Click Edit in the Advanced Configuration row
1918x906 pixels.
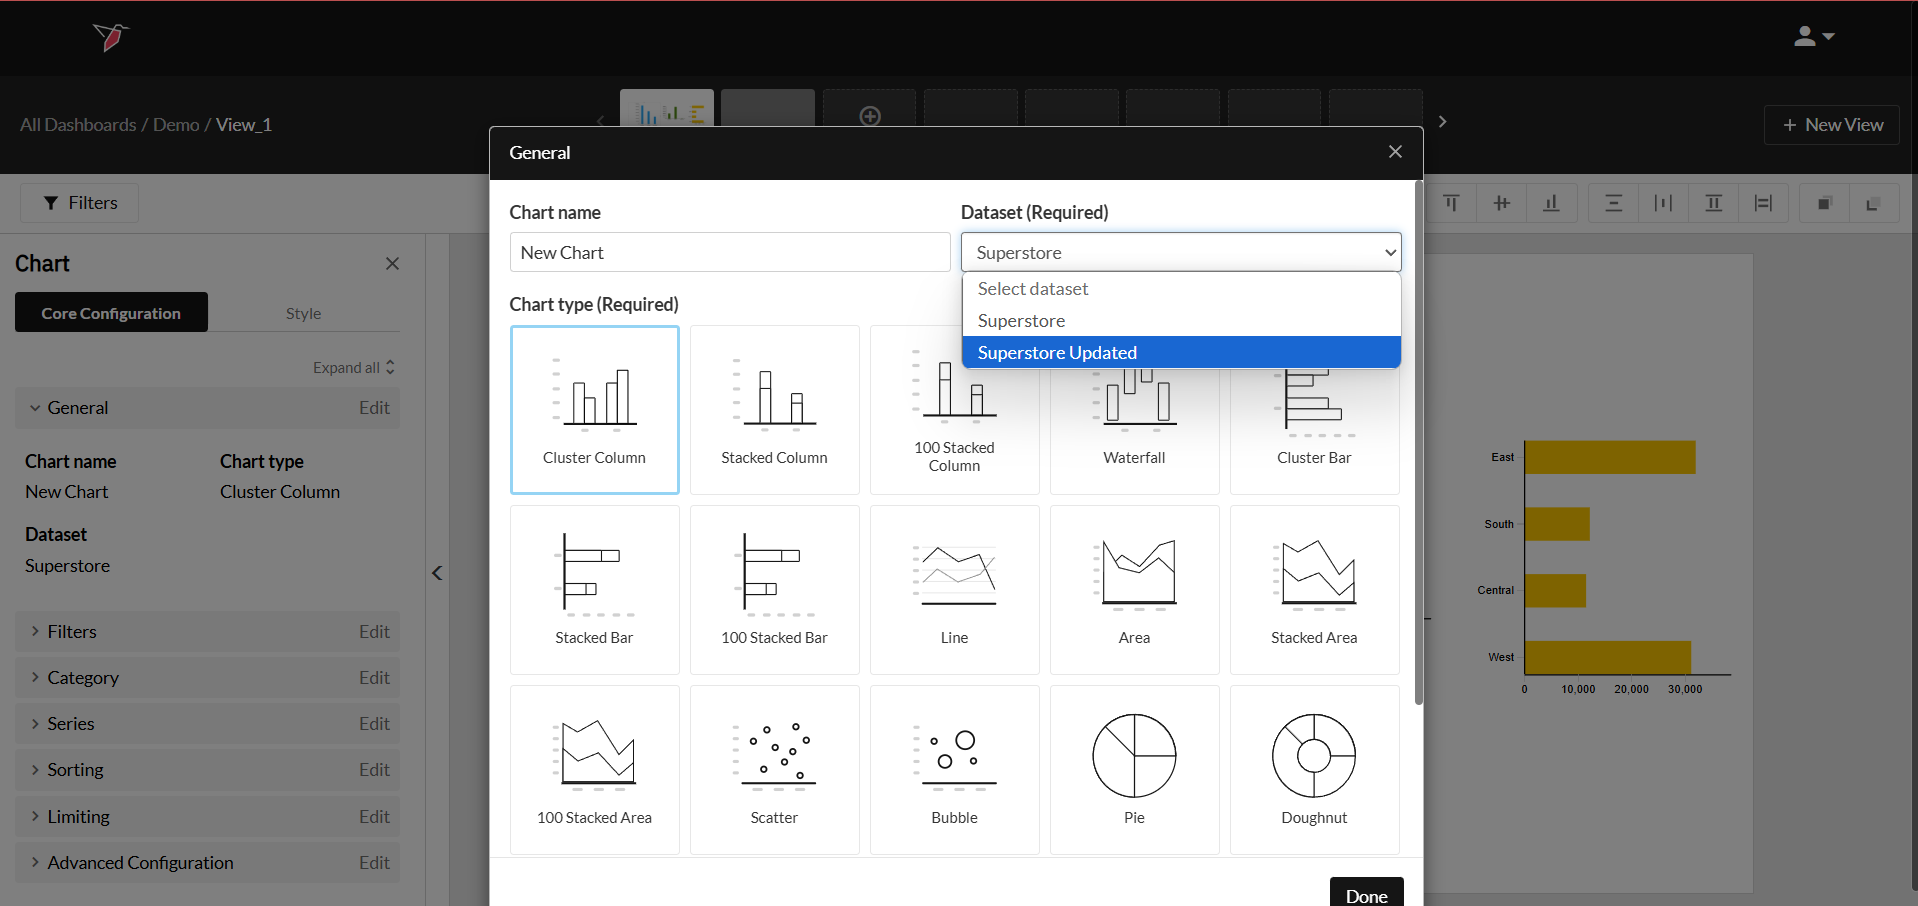pyautogui.click(x=374, y=863)
